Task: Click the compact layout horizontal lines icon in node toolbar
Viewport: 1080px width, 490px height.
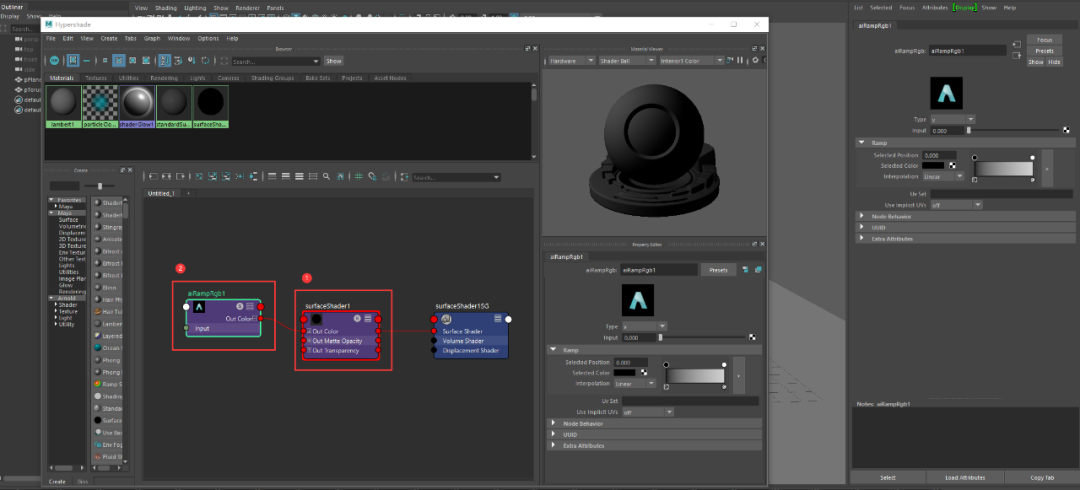Action: tap(272, 176)
